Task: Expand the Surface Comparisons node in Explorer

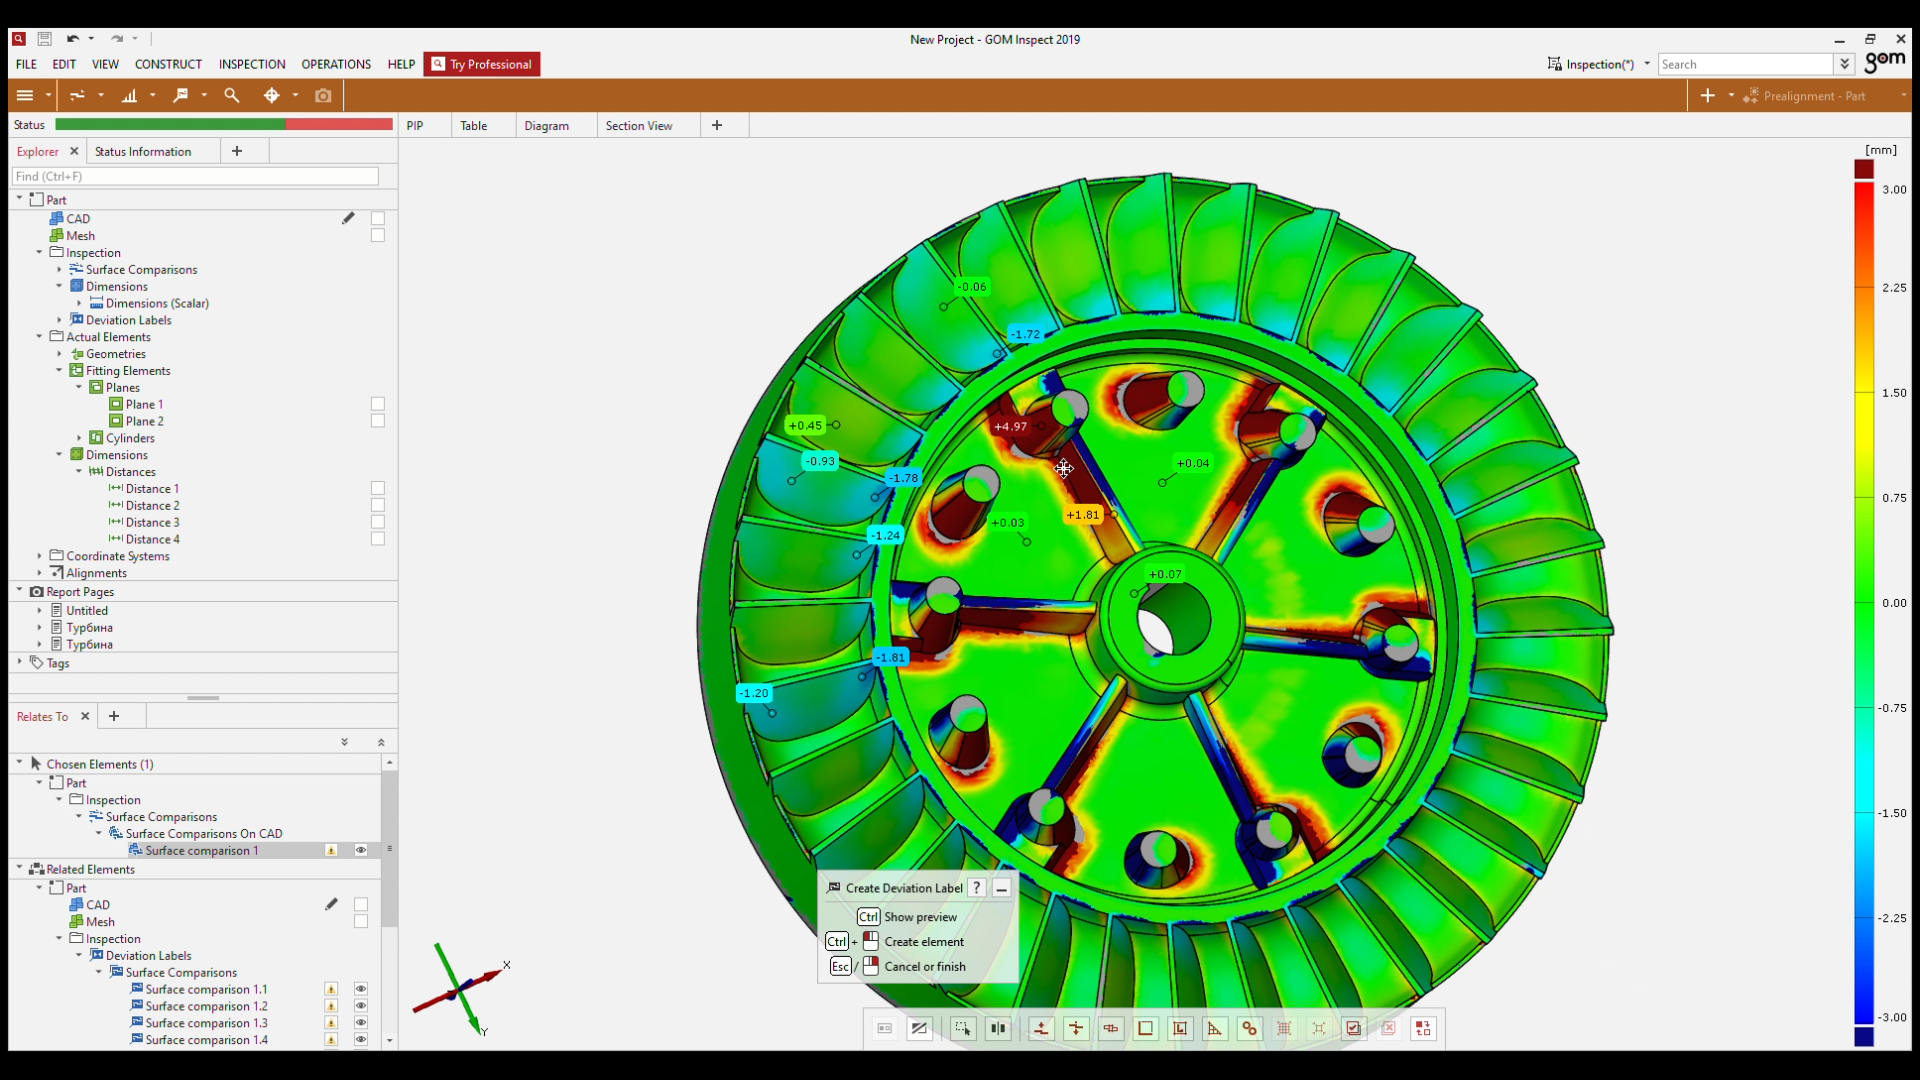Action: point(59,269)
